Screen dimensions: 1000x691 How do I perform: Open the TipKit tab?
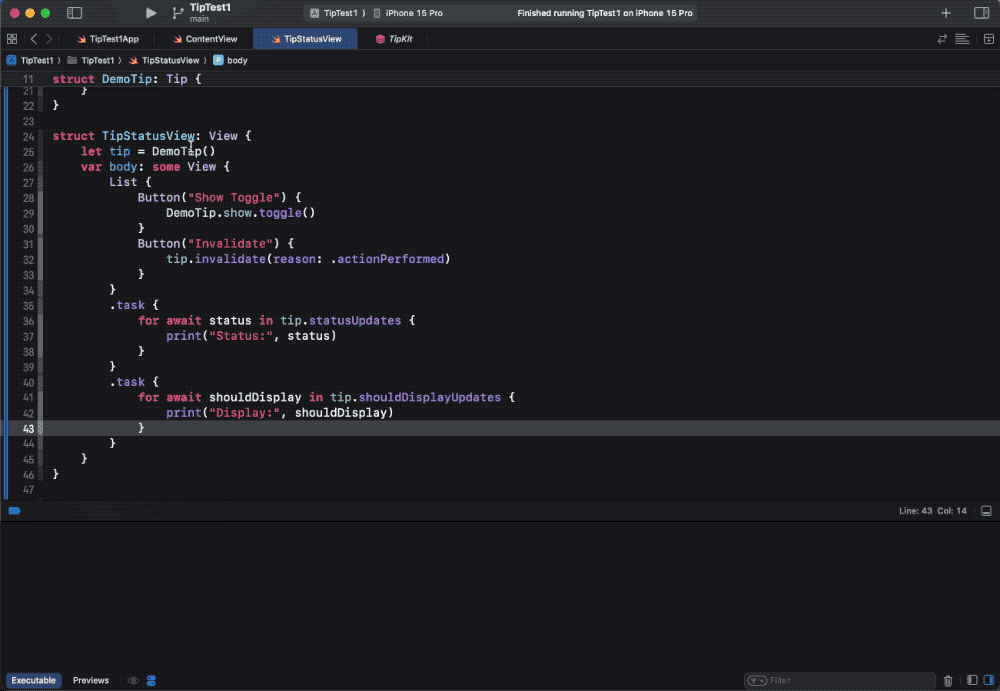click(x=393, y=39)
